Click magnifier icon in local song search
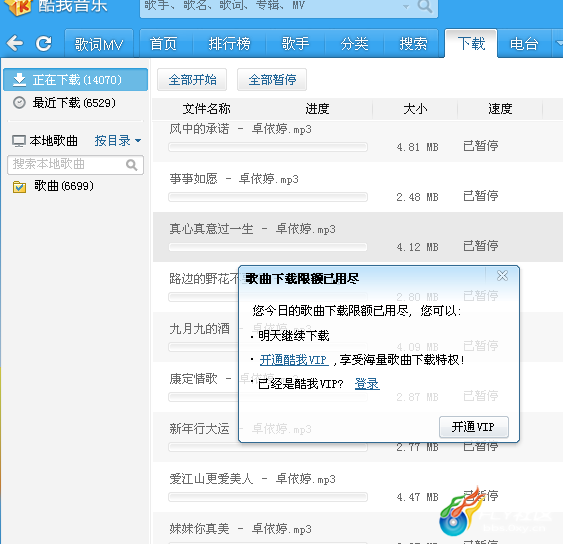The image size is (563, 544). pos(132,165)
